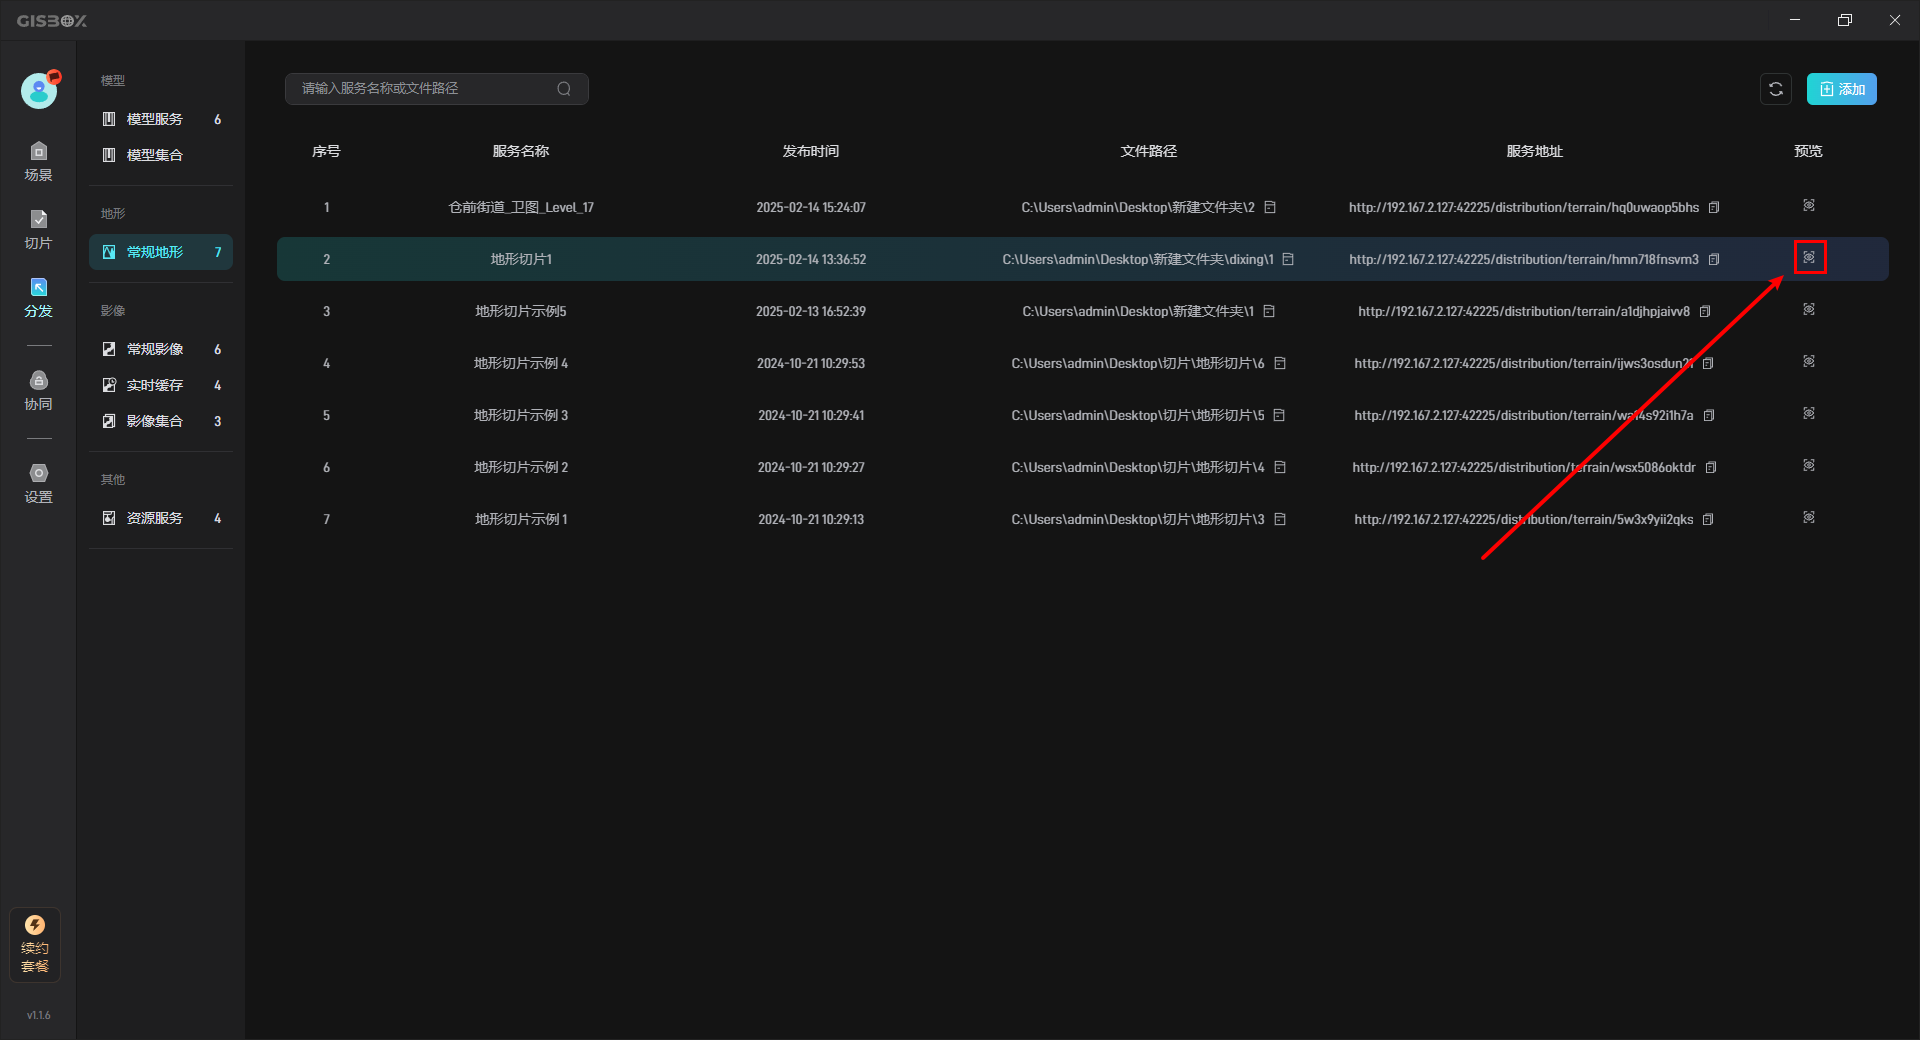Preview service 地形切片示例5
Image resolution: width=1920 pixels, height=1040 pixels.
tap(1809, 309)
